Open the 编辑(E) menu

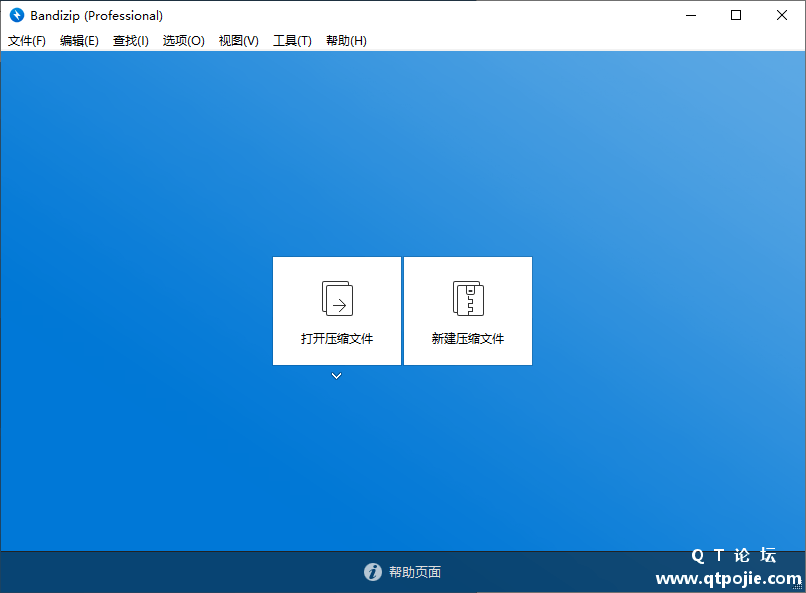point(79,41)
